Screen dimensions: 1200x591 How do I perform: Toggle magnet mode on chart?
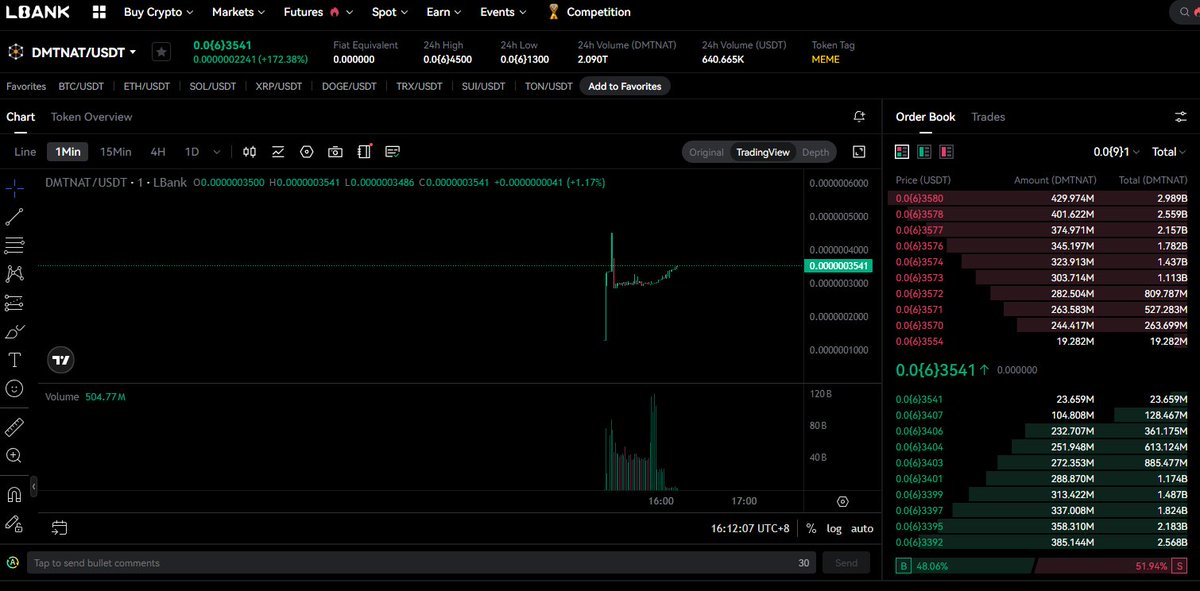(x=14, y=494)
